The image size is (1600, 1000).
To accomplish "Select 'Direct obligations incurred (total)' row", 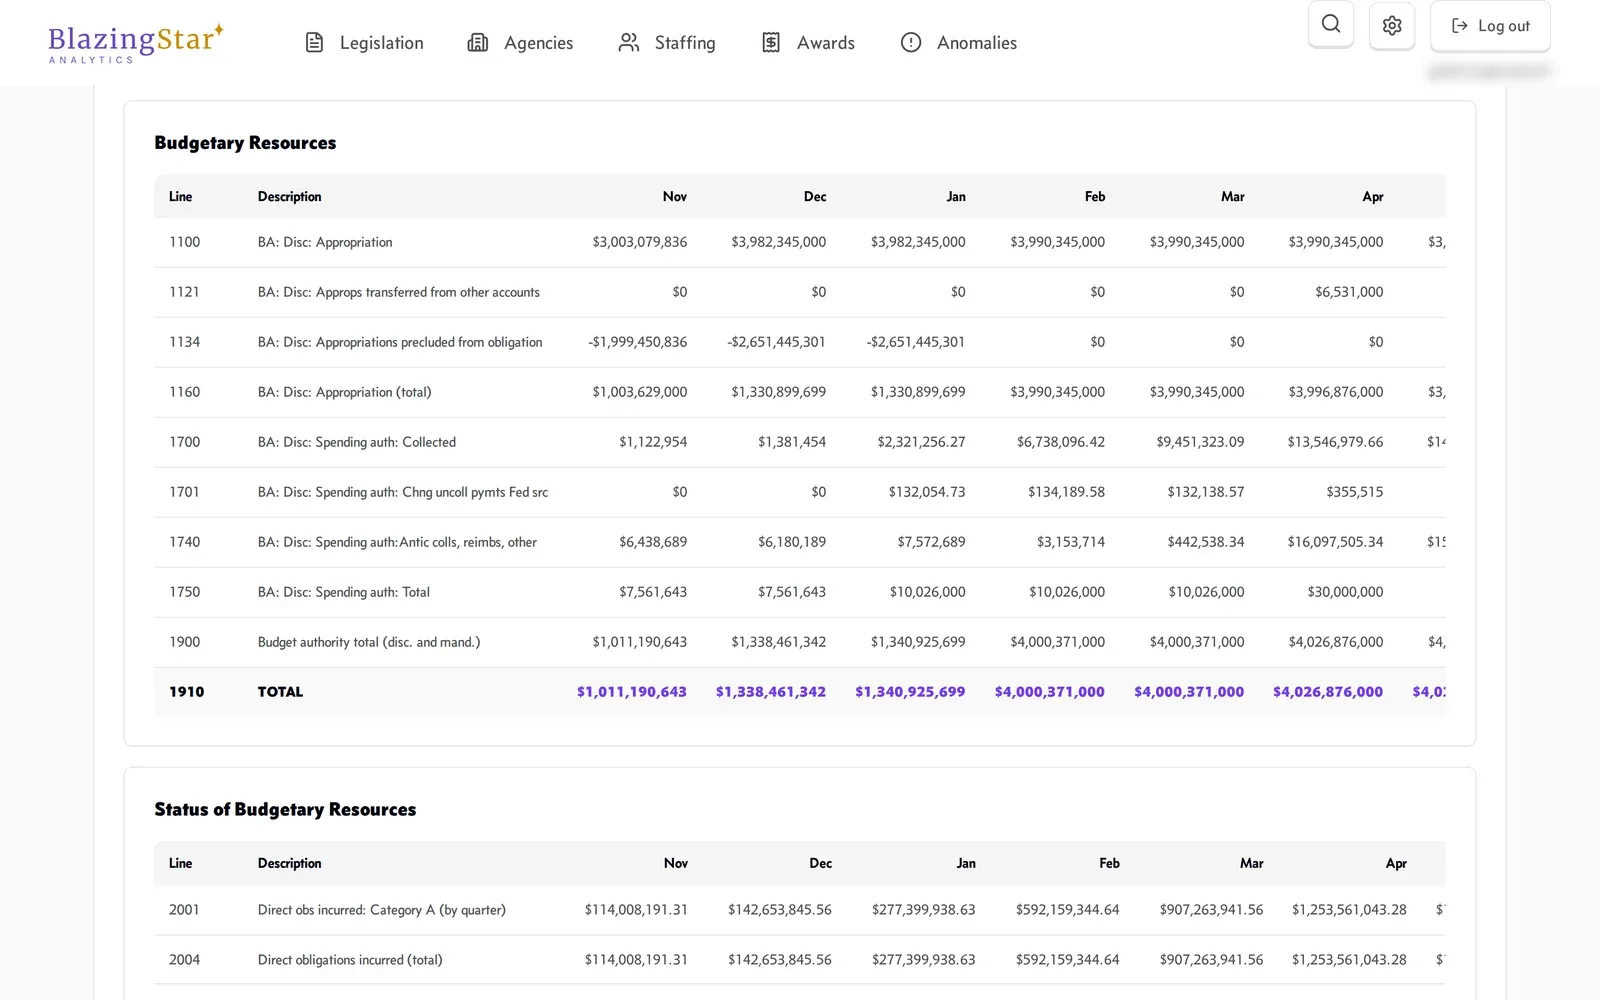I will point(800,960).
